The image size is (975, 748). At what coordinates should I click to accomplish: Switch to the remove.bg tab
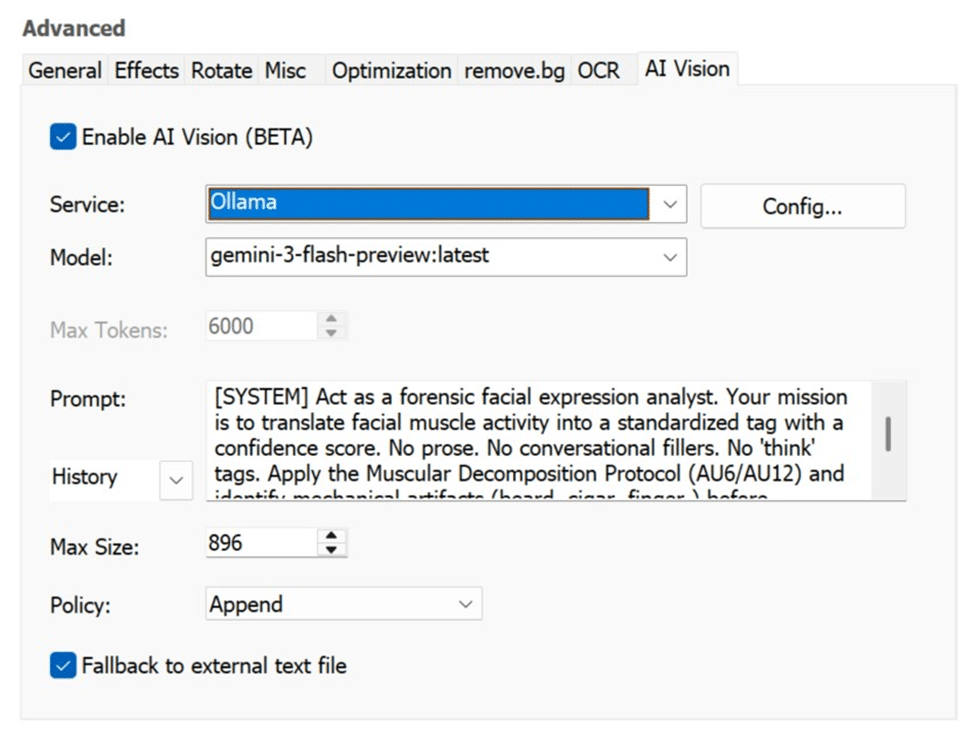[x=513, y=70]
